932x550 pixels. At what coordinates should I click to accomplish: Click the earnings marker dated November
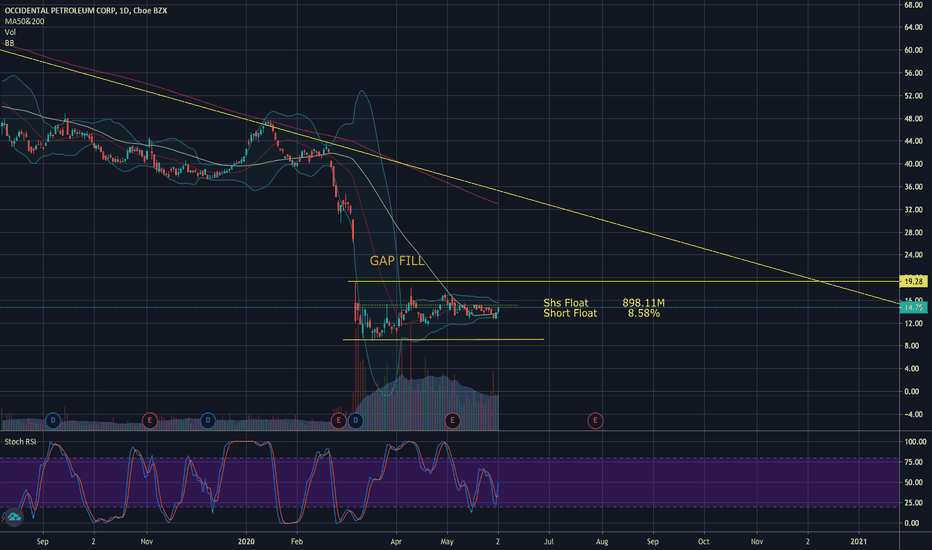[x=149, y=420]
